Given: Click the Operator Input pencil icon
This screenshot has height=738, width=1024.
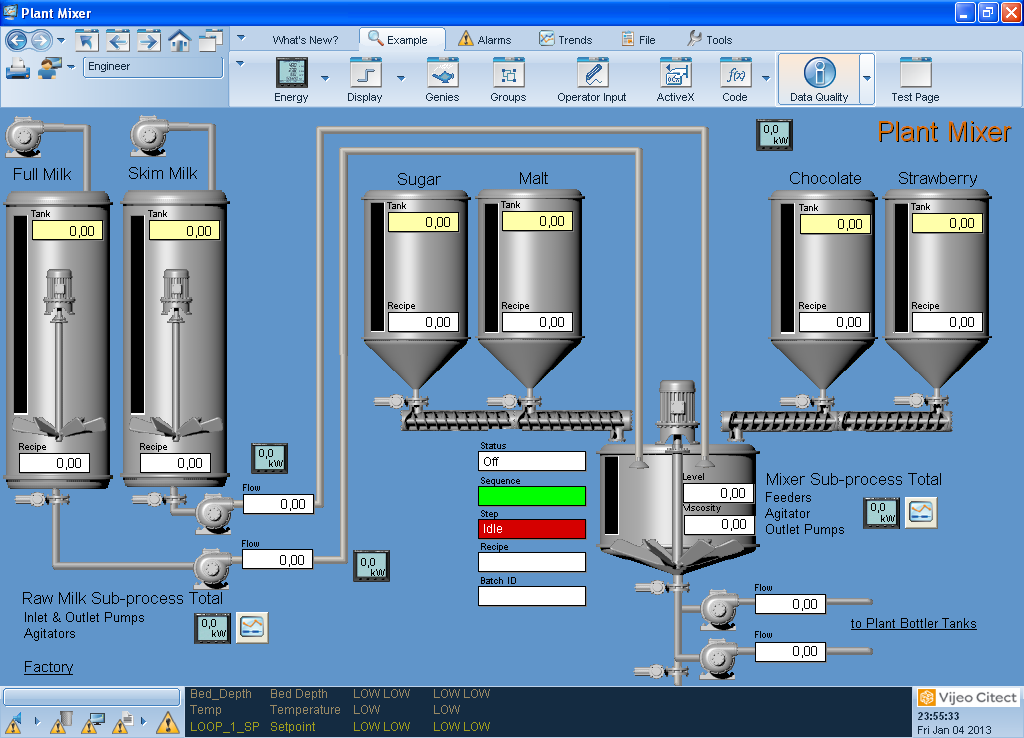Looking at the screenshot, I should pyautogui.click(x=592, y=75).
